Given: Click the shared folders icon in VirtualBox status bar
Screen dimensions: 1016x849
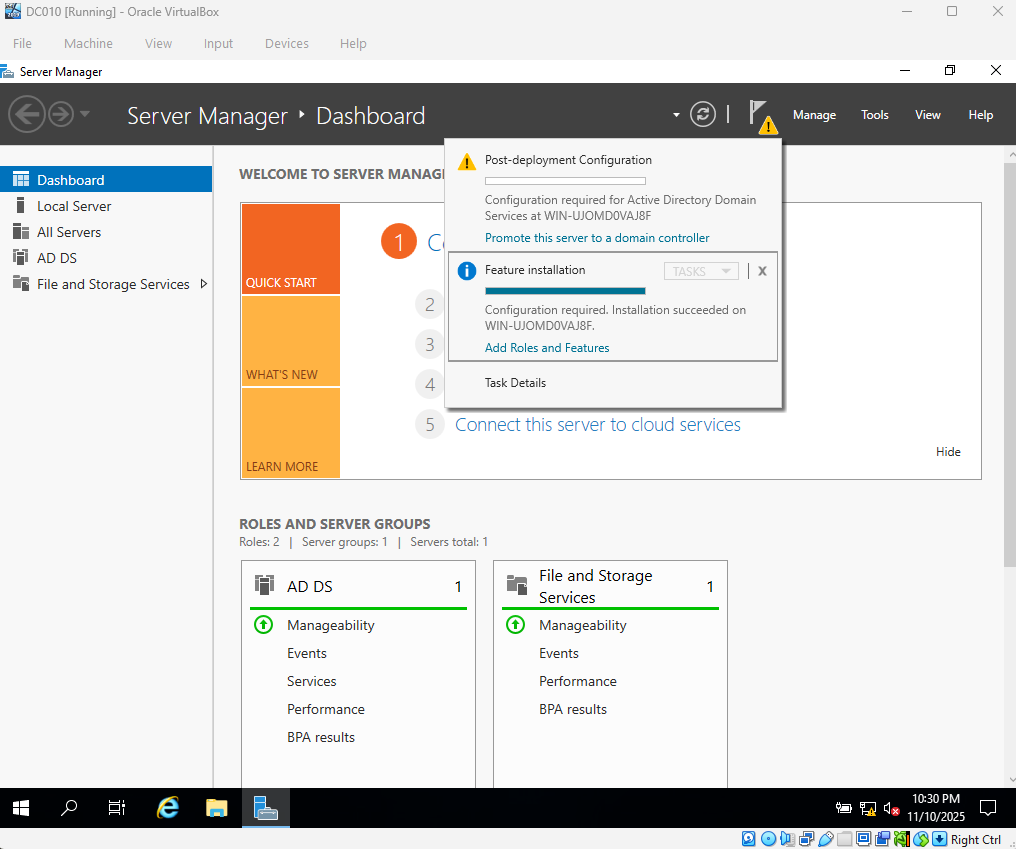Looking at the screenshot, I should [x=845, y=838].
